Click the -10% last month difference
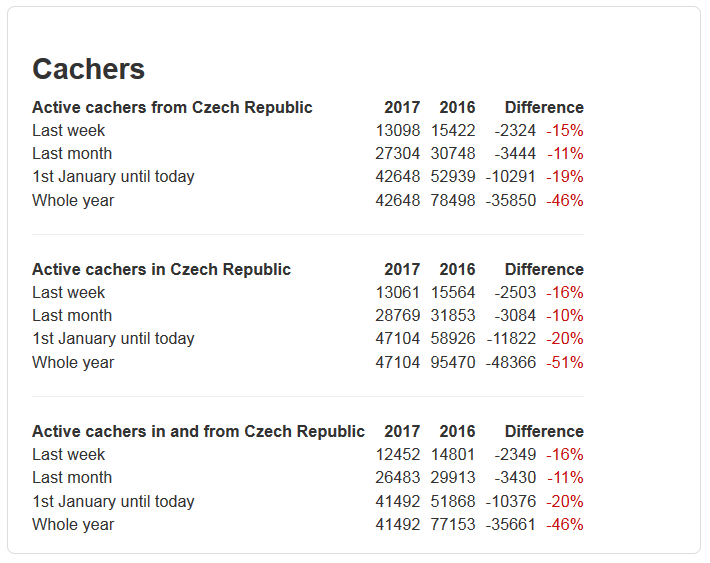 coord(565,316)
